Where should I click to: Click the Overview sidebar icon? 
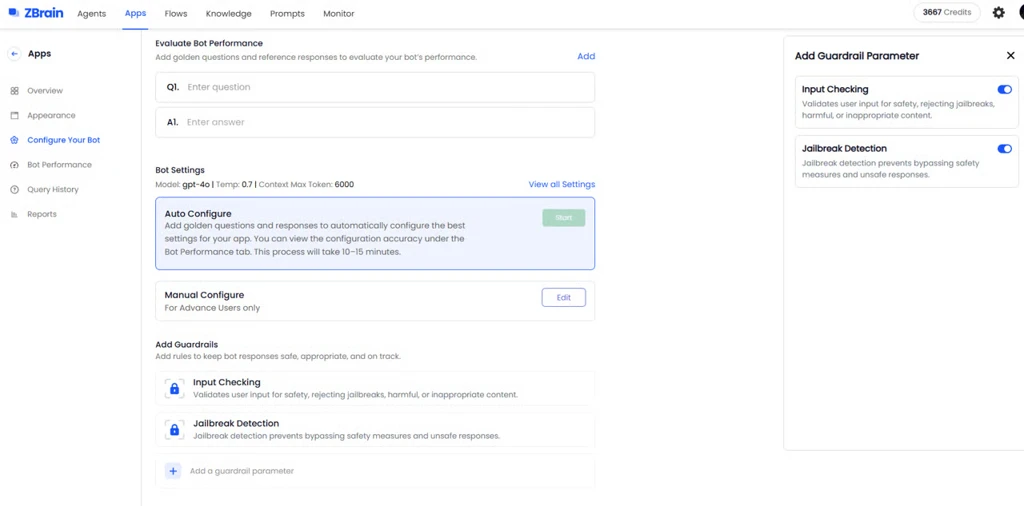coord(14,91)
